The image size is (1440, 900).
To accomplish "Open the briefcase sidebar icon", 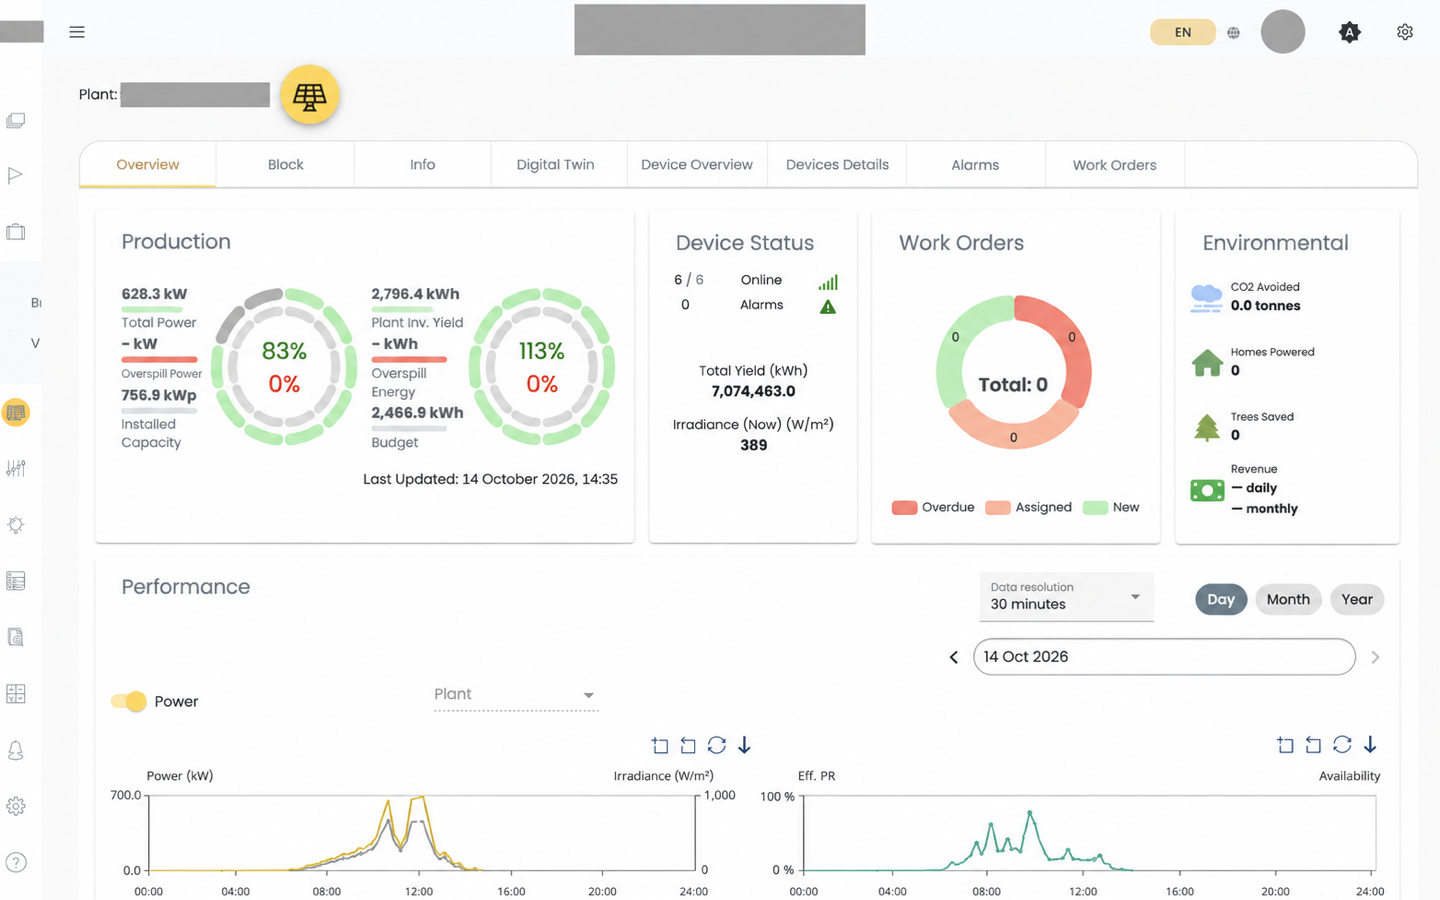I will (16, 232).
